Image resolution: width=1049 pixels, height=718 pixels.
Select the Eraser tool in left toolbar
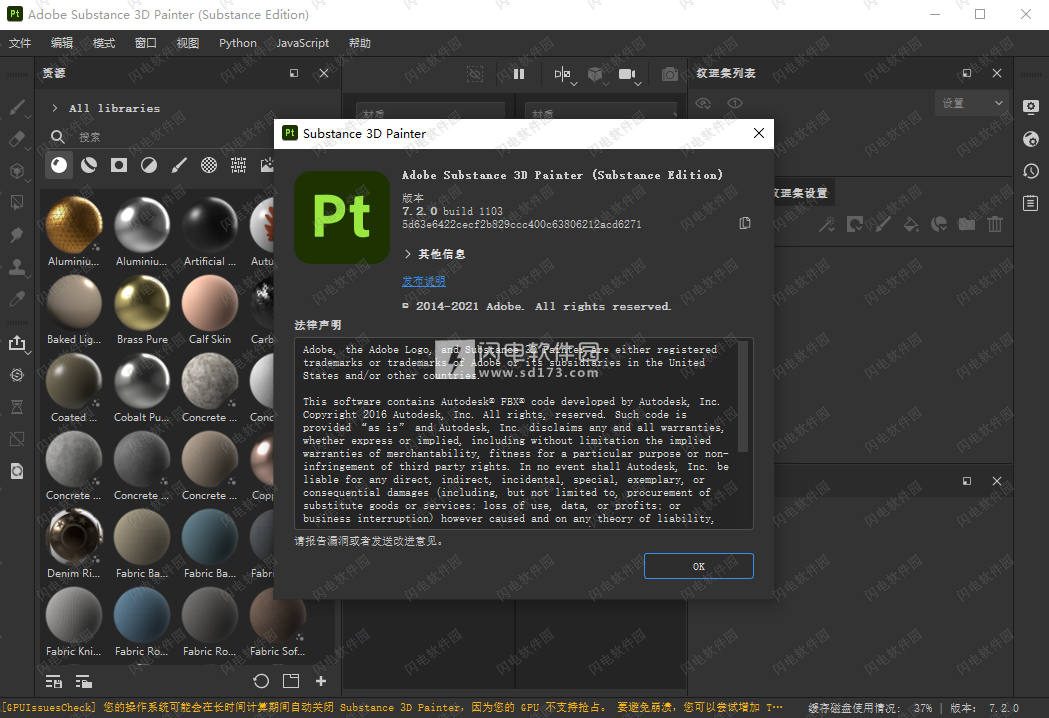(17, 139)
